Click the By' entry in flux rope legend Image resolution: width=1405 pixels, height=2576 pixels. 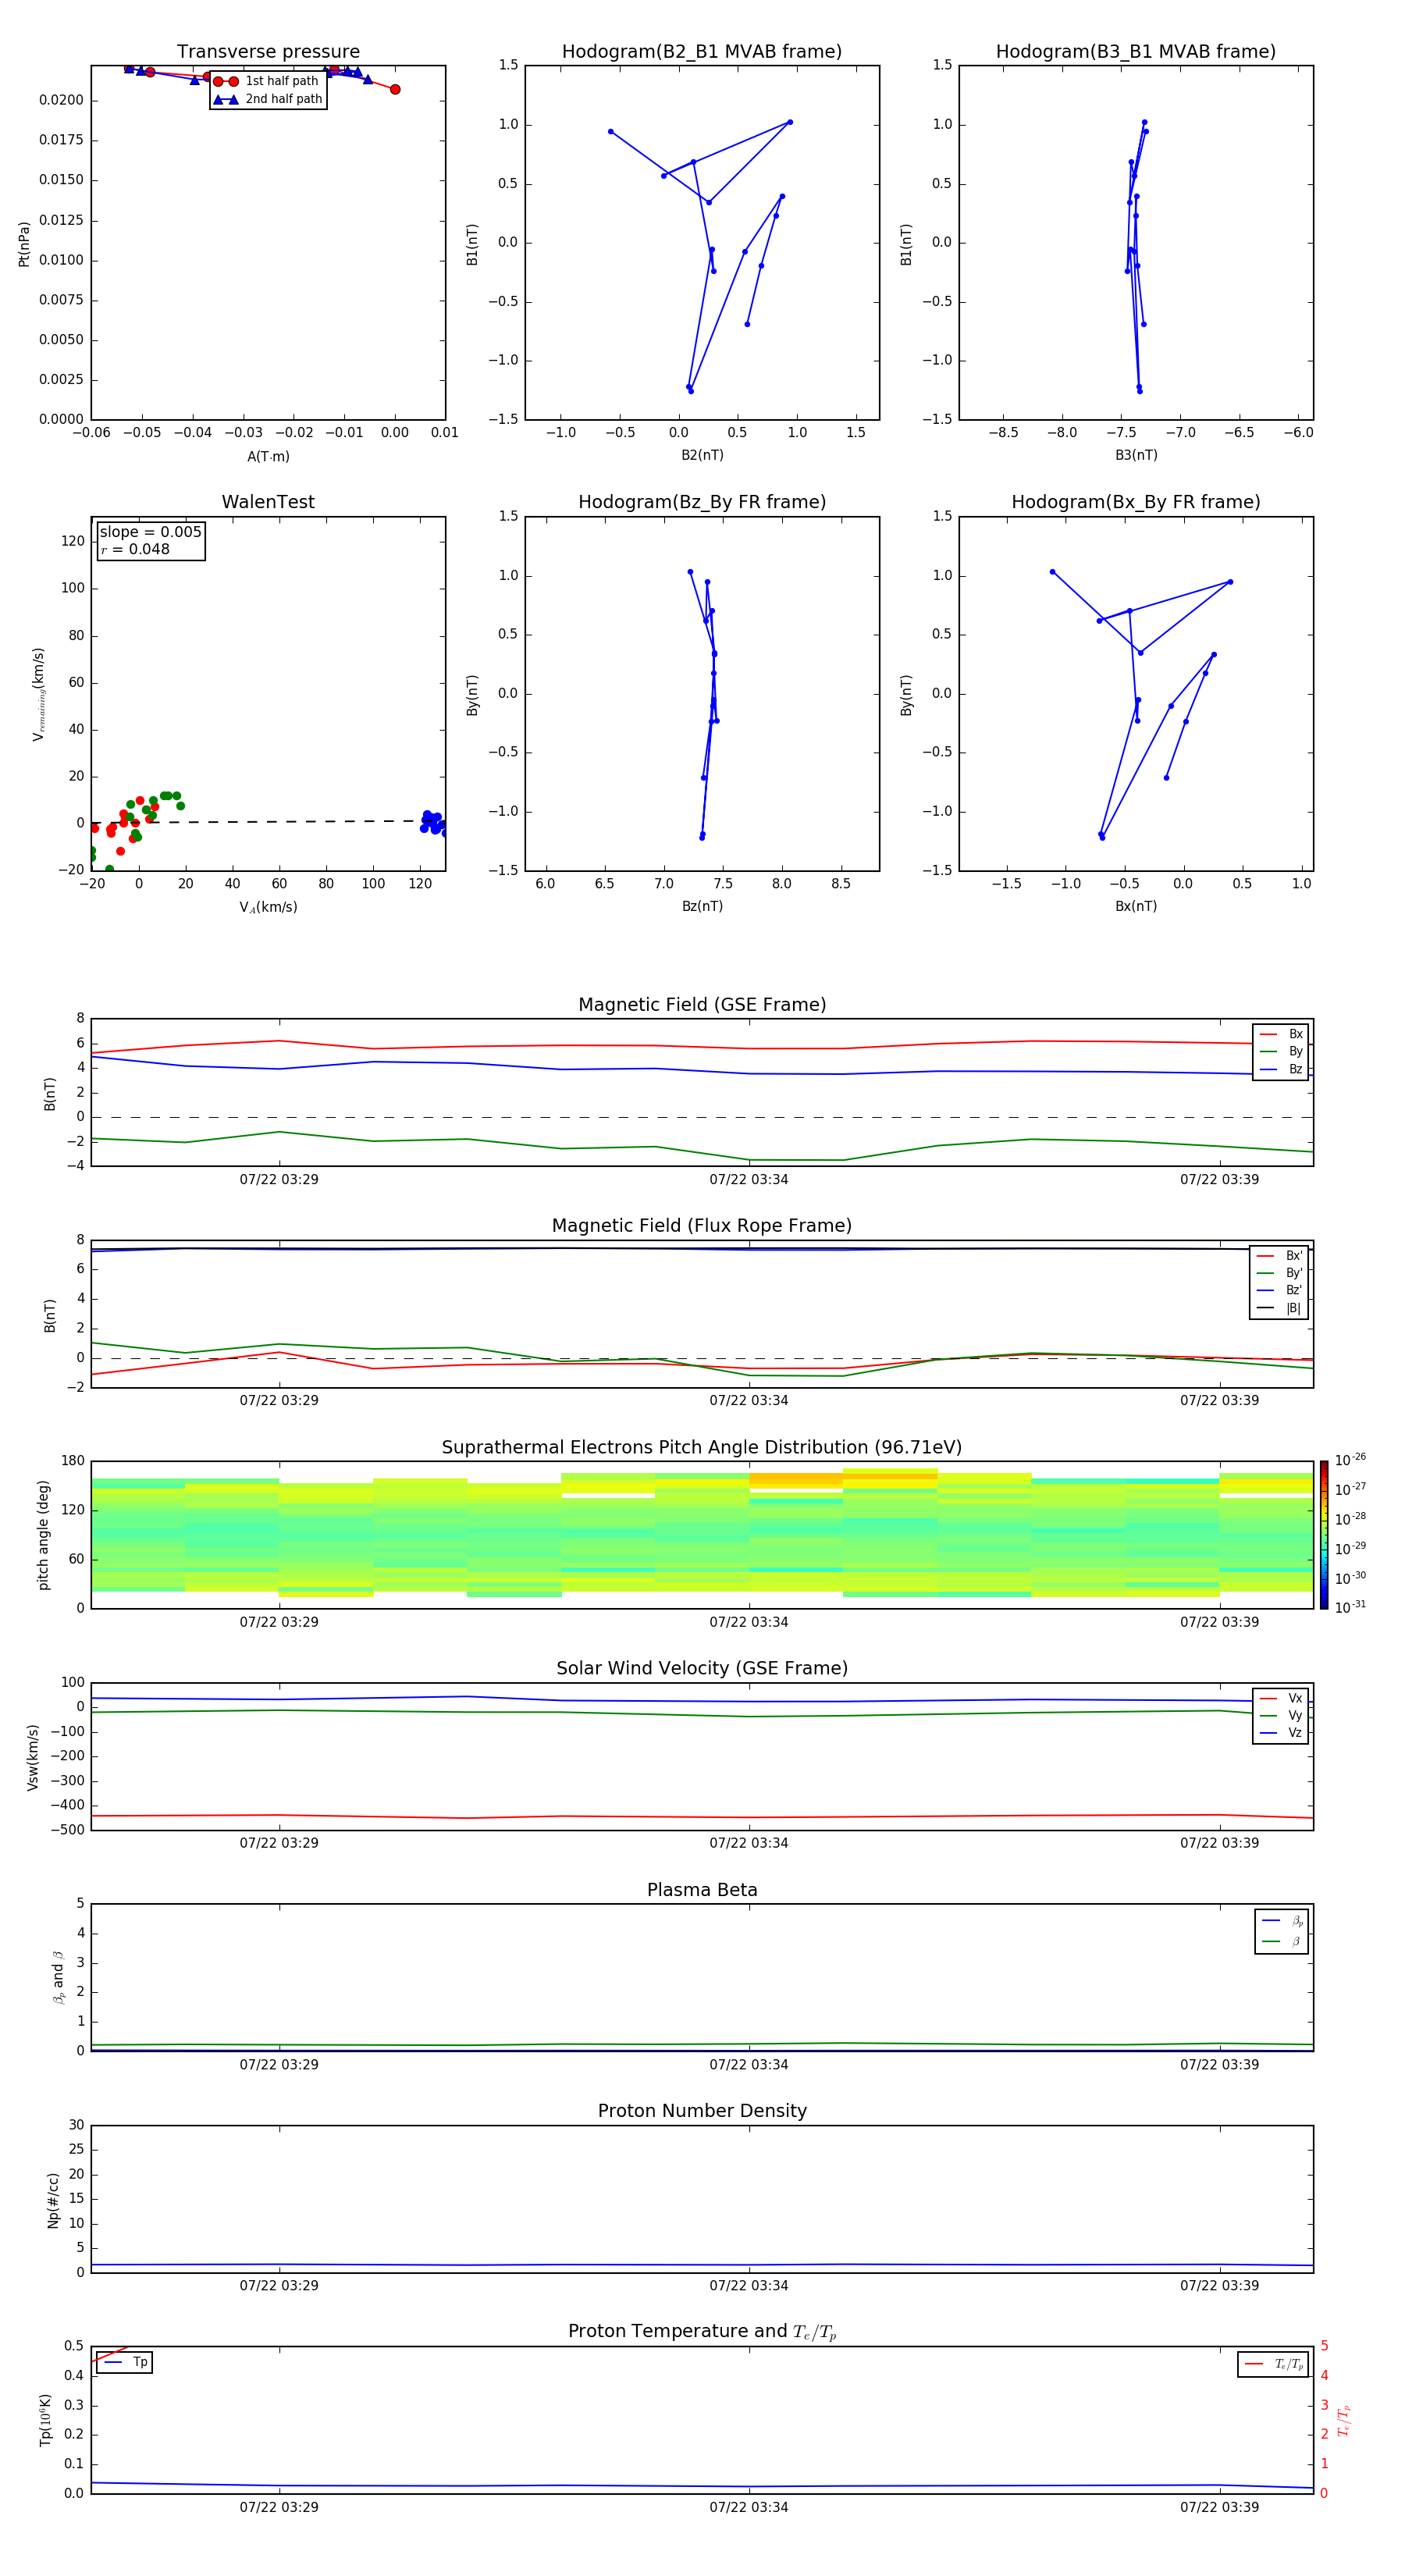(1279, 1273)
